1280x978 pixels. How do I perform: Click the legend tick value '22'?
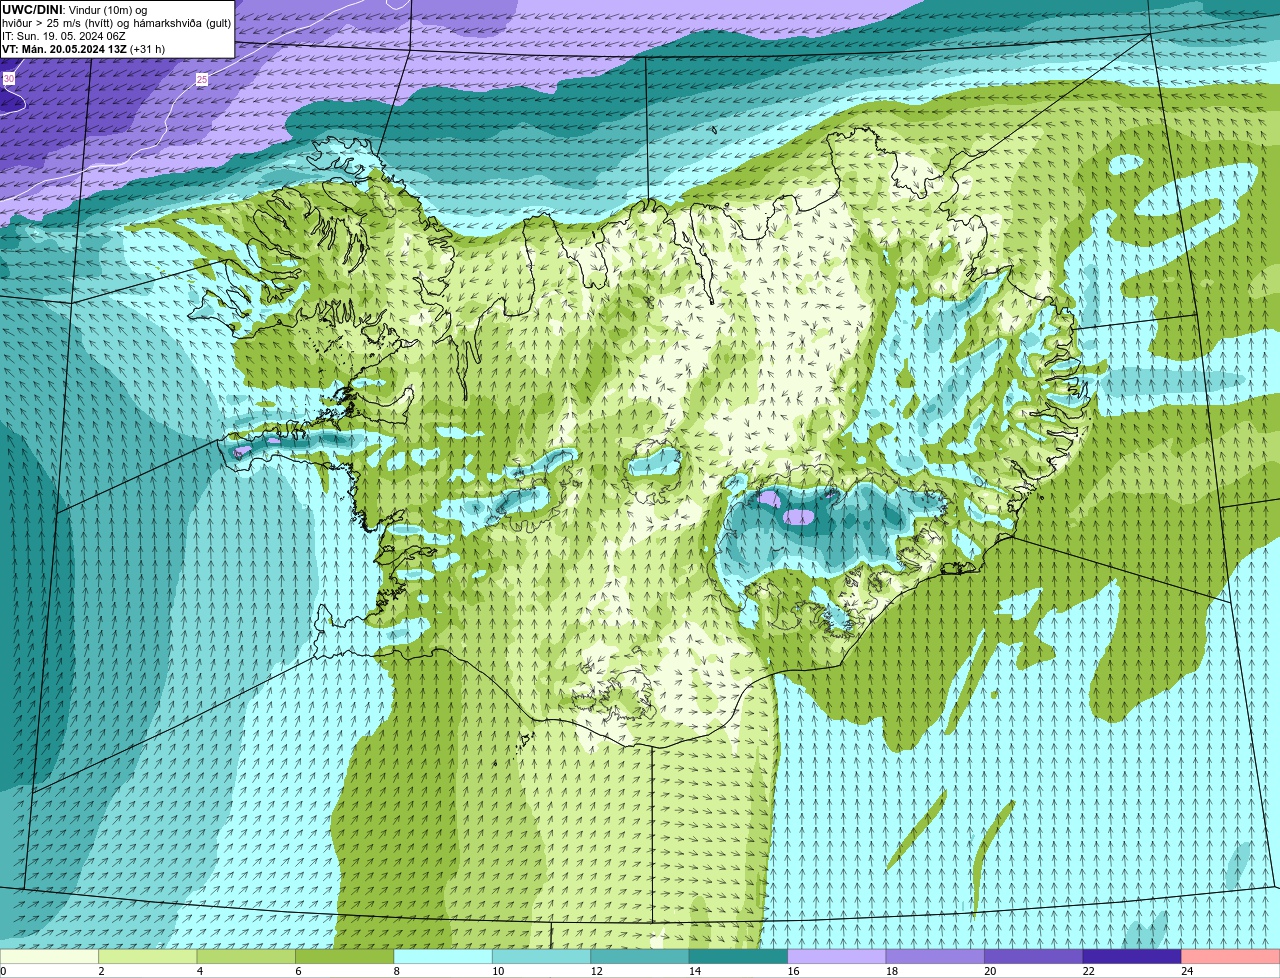point(1088,971)
